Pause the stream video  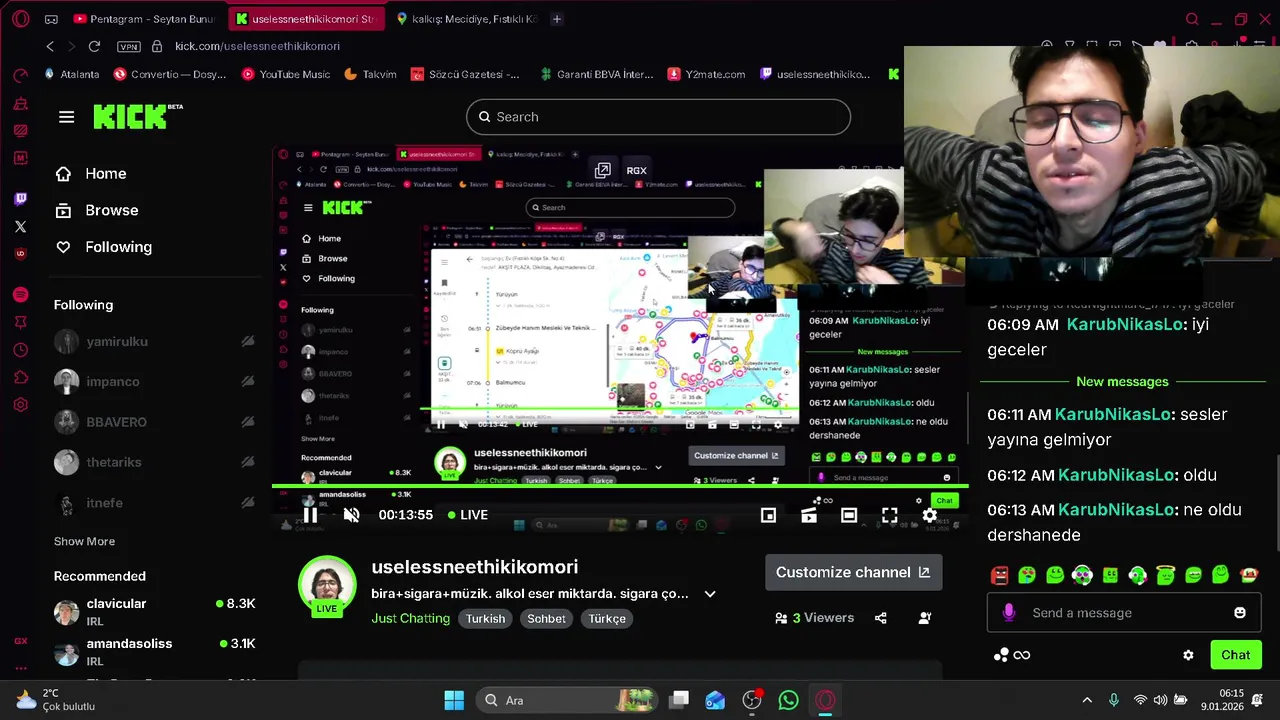click(310, 515)
